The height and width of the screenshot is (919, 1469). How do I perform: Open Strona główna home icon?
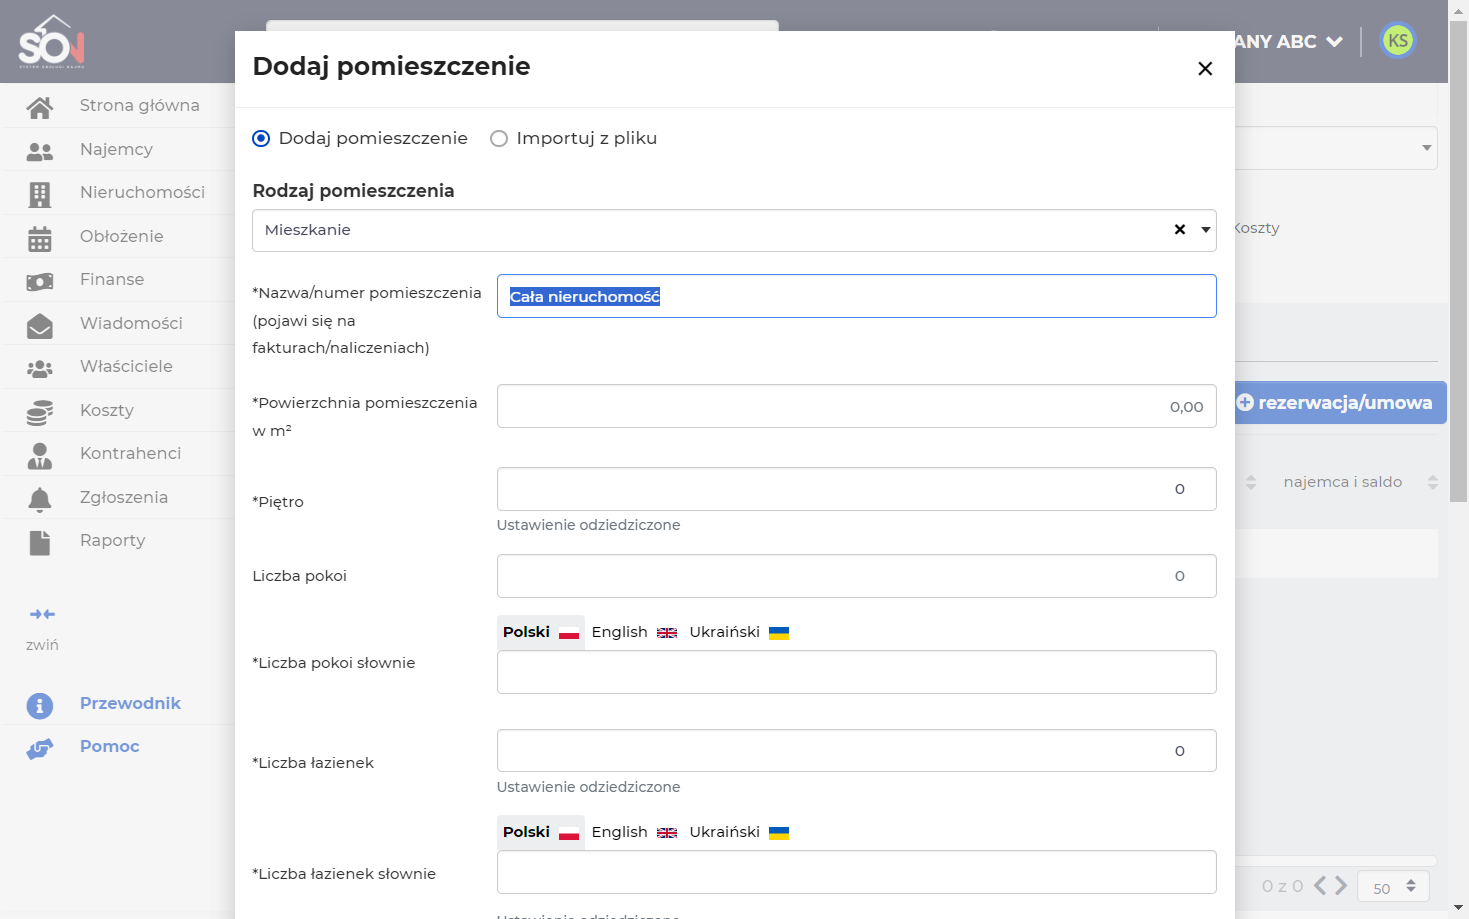(x=40, y=107)
